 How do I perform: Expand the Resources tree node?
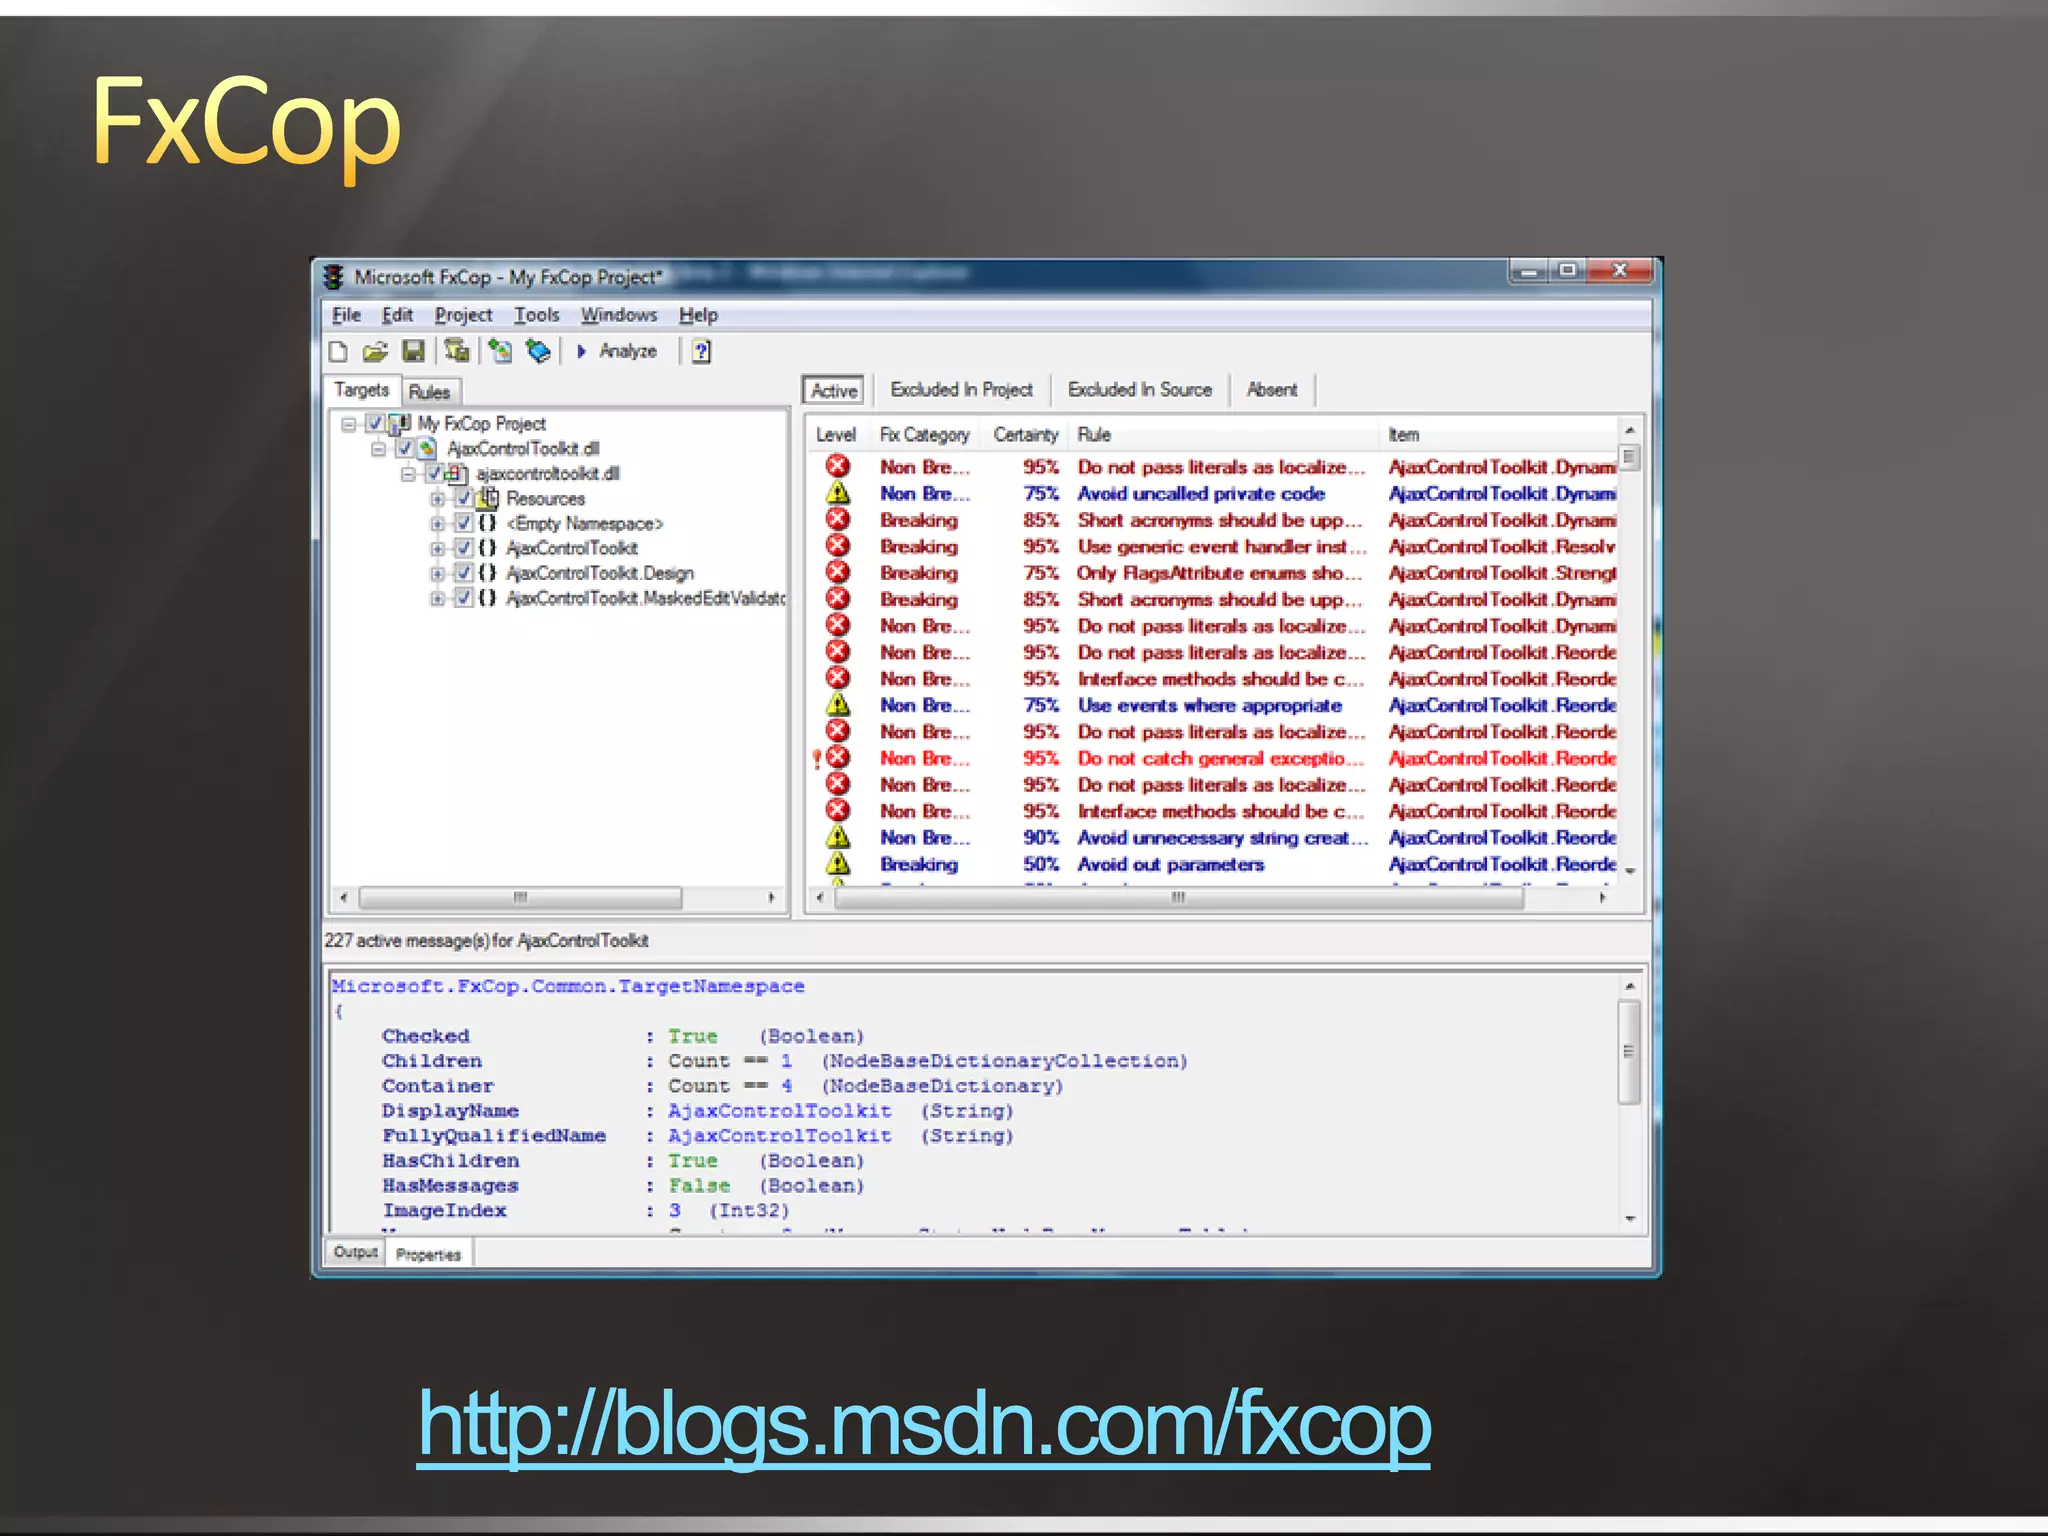click(x=437, y=498)
